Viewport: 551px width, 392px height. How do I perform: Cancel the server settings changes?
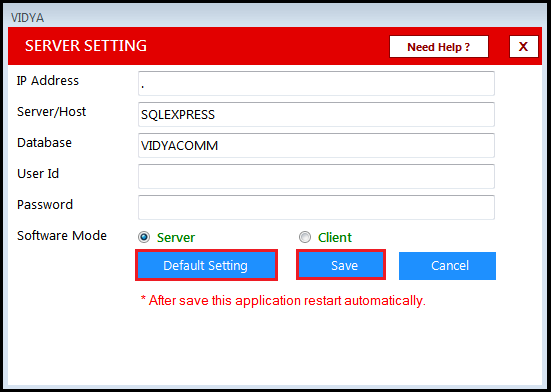click(x=447, y=266)
